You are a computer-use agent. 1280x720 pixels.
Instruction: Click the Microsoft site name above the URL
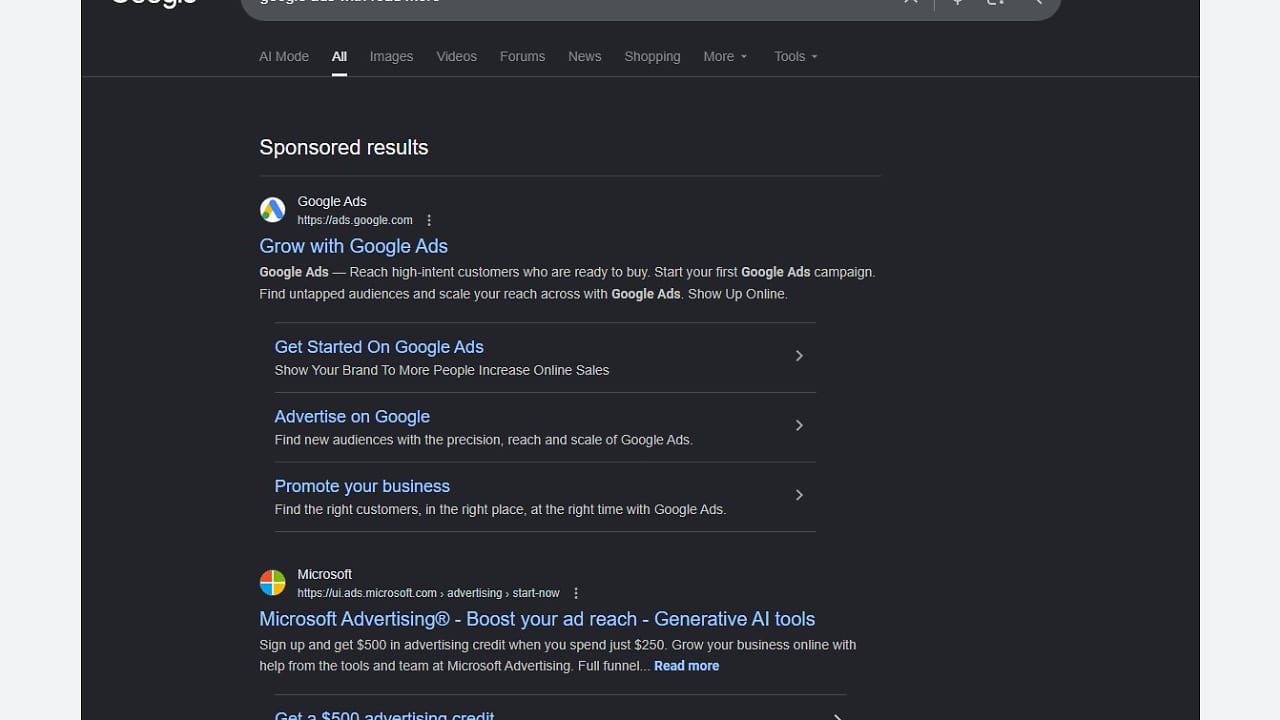point(325,575)
